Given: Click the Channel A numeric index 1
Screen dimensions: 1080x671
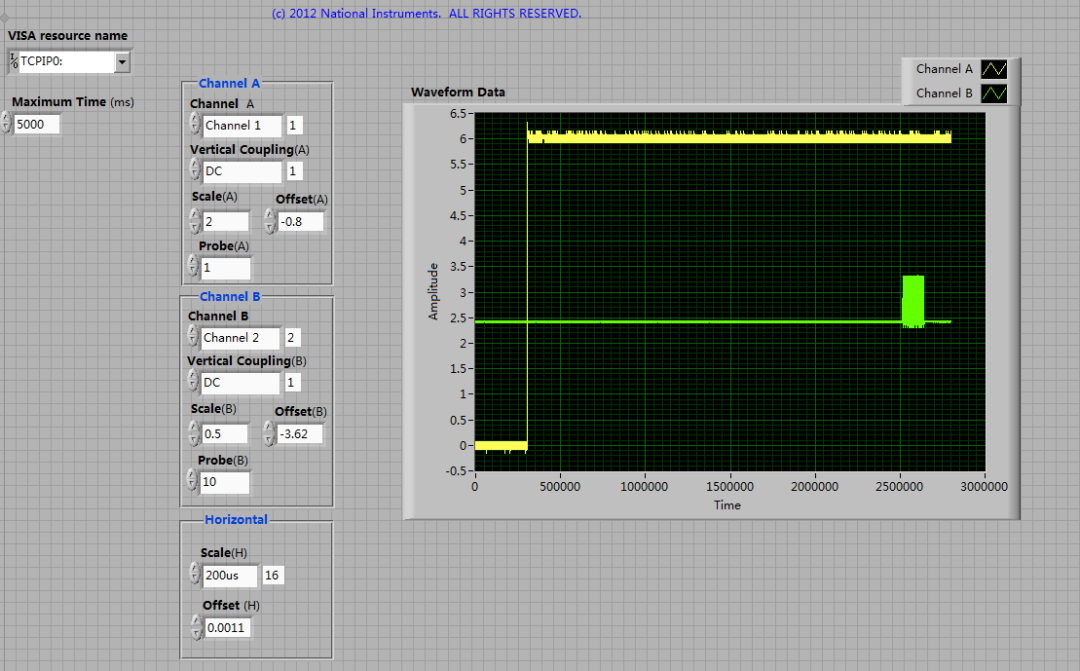Looking at the screenshot, I should 294,125.
